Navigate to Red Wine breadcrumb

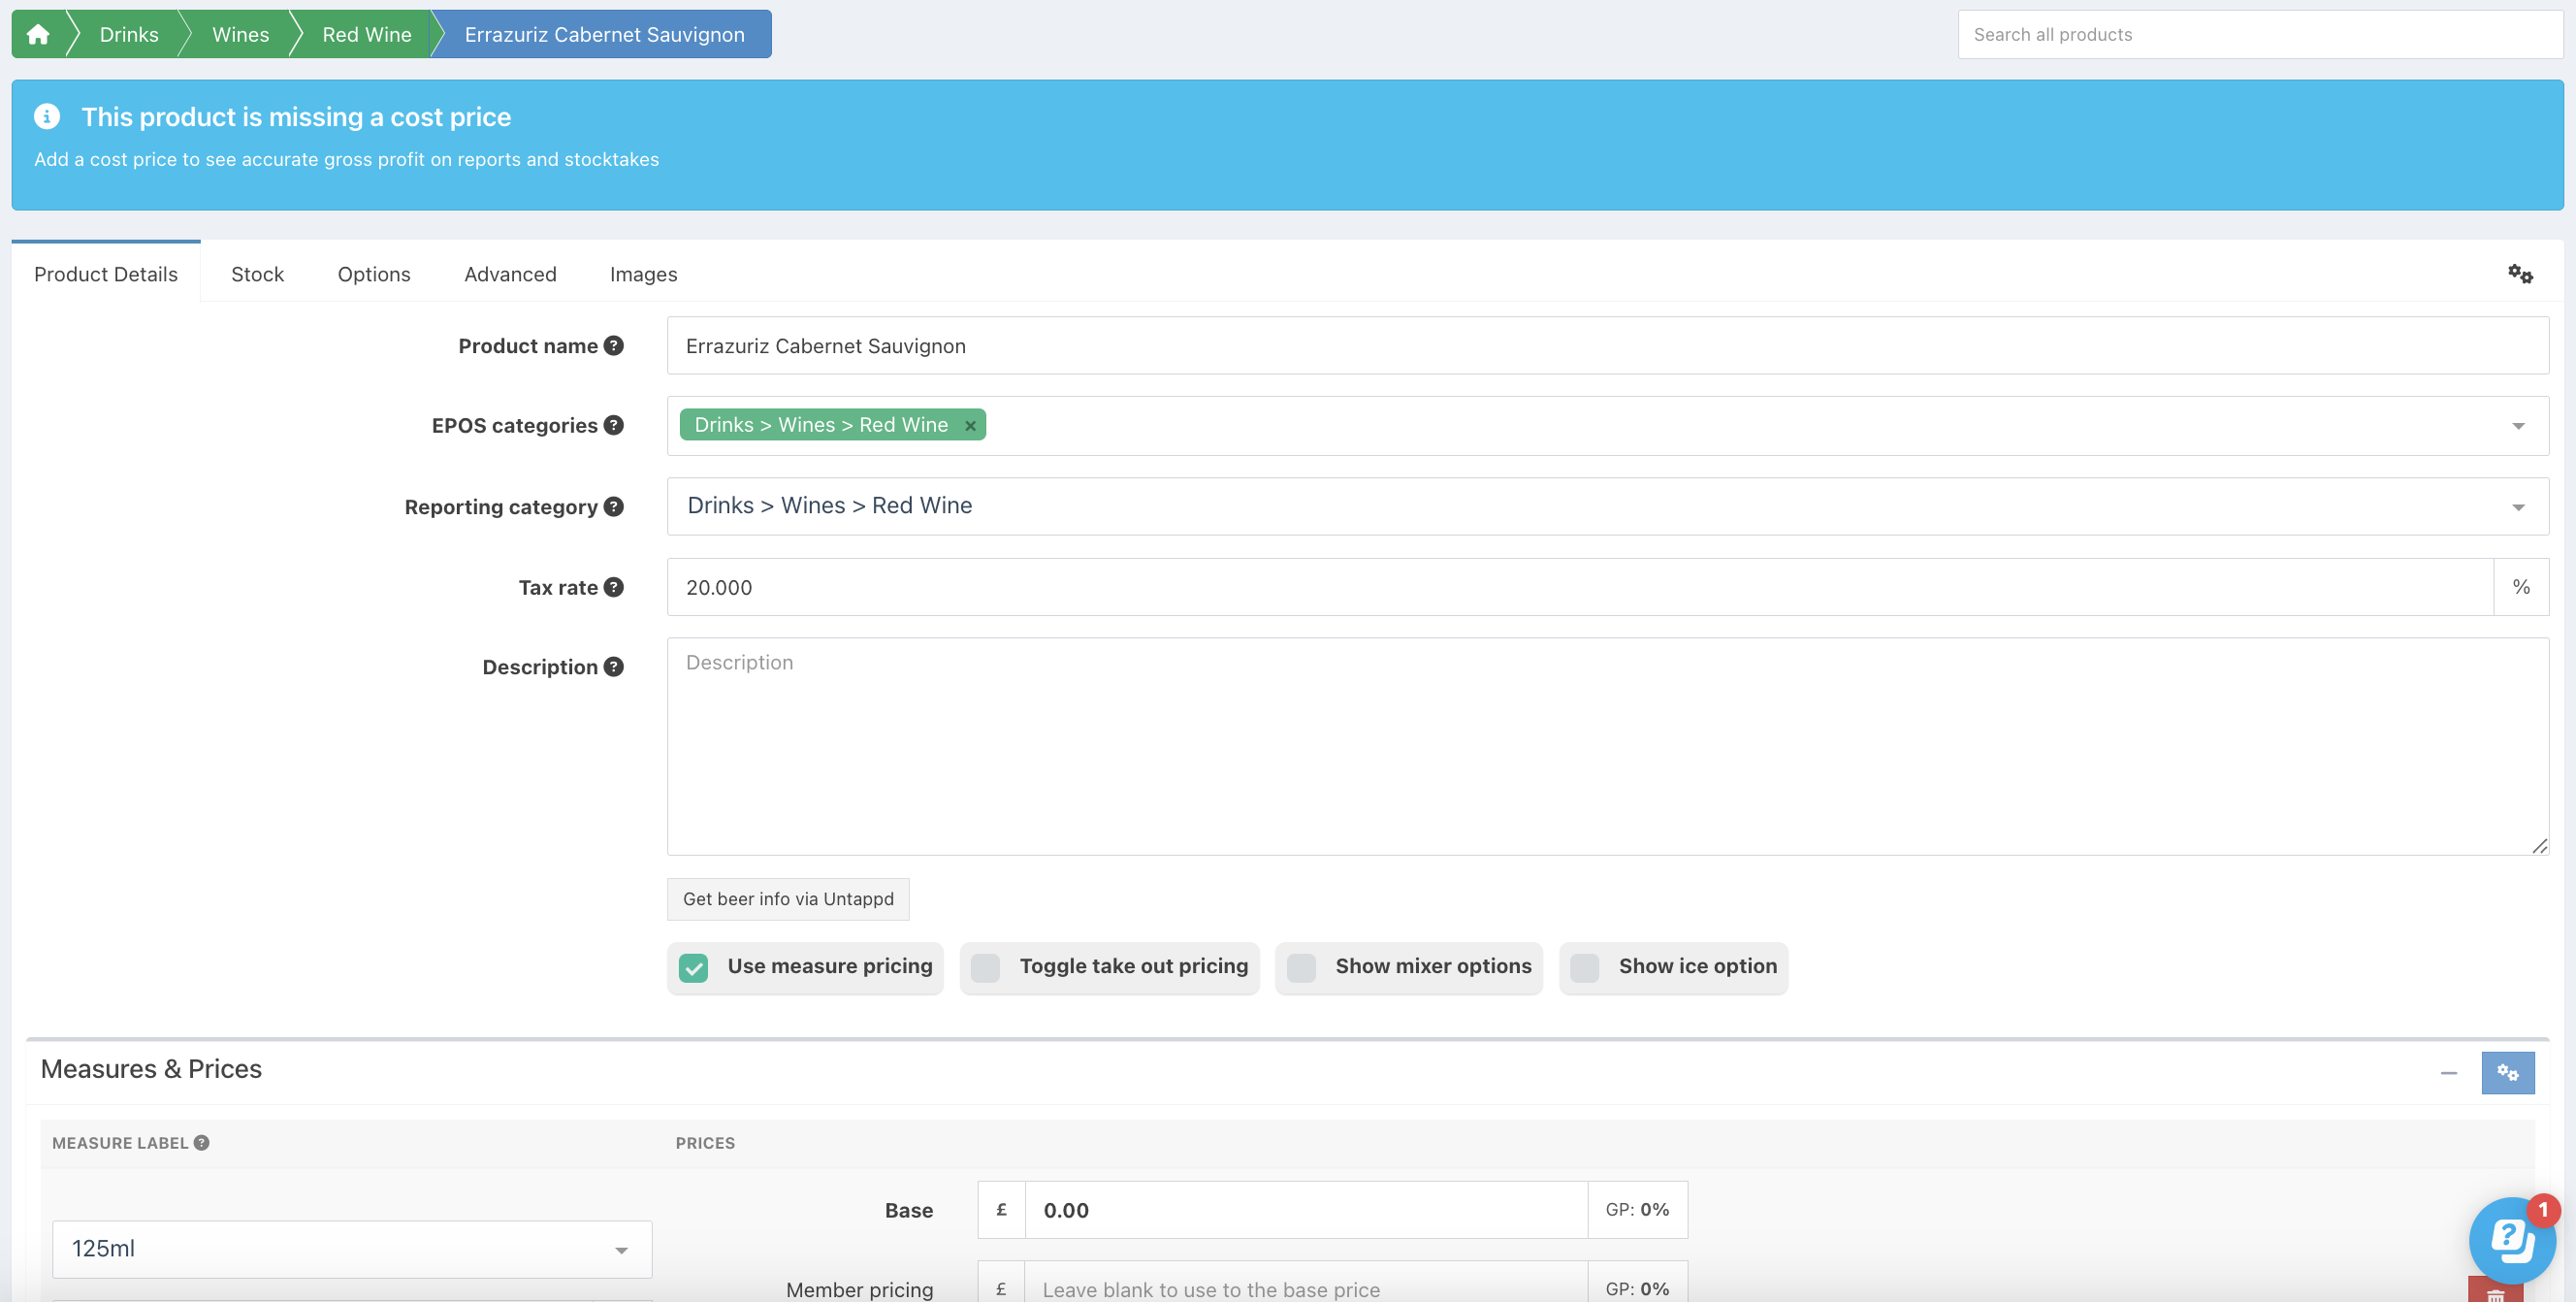click(367, 34)
